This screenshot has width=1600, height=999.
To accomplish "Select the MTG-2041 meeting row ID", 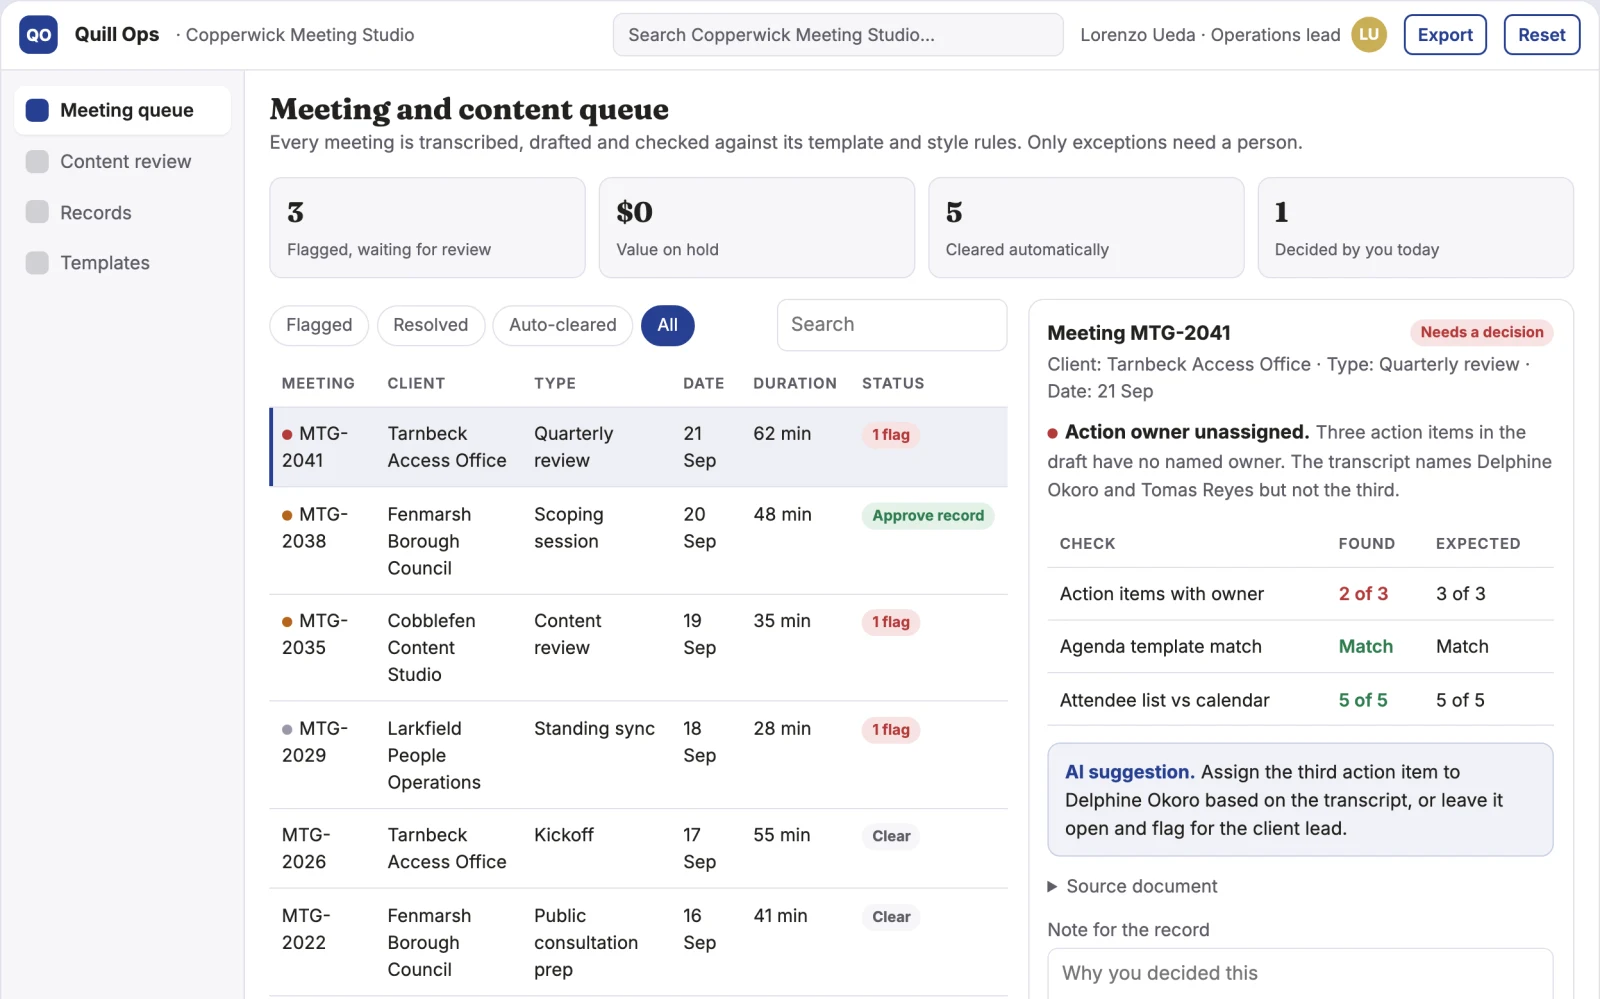I will [315, 447].
